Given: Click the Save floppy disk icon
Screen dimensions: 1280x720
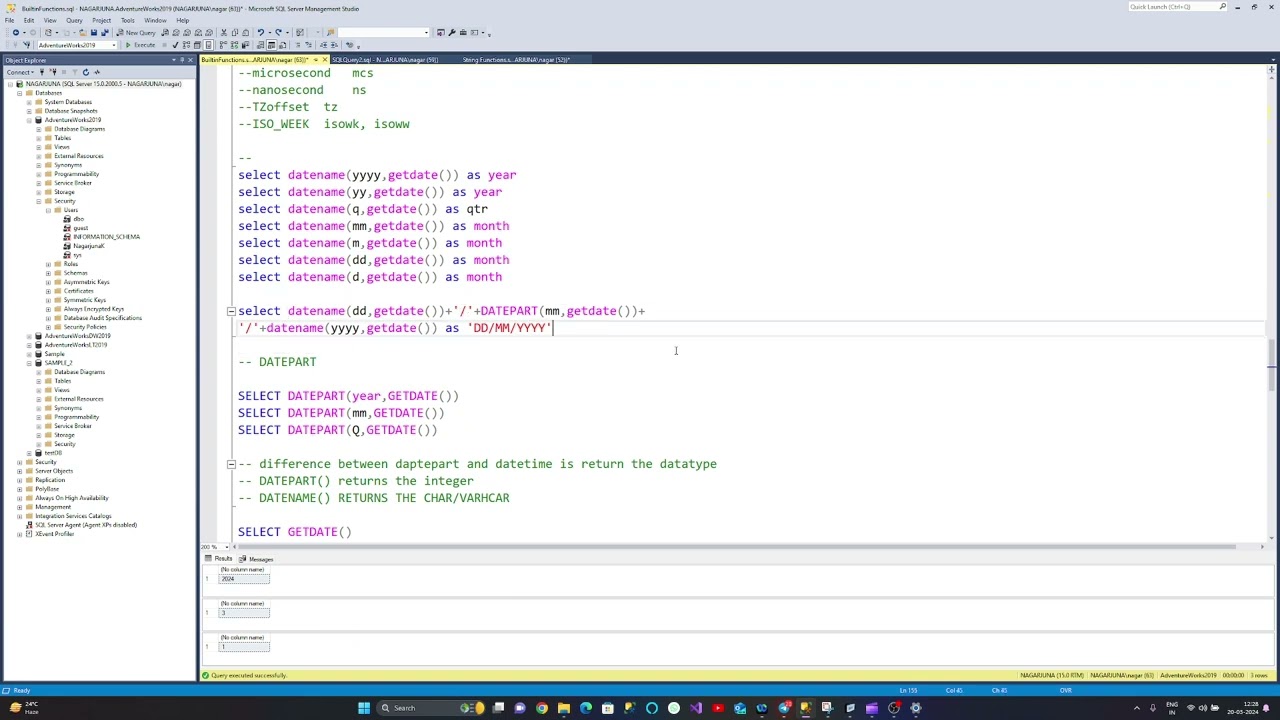Looking at the screenshot, I should coord(94,32).
